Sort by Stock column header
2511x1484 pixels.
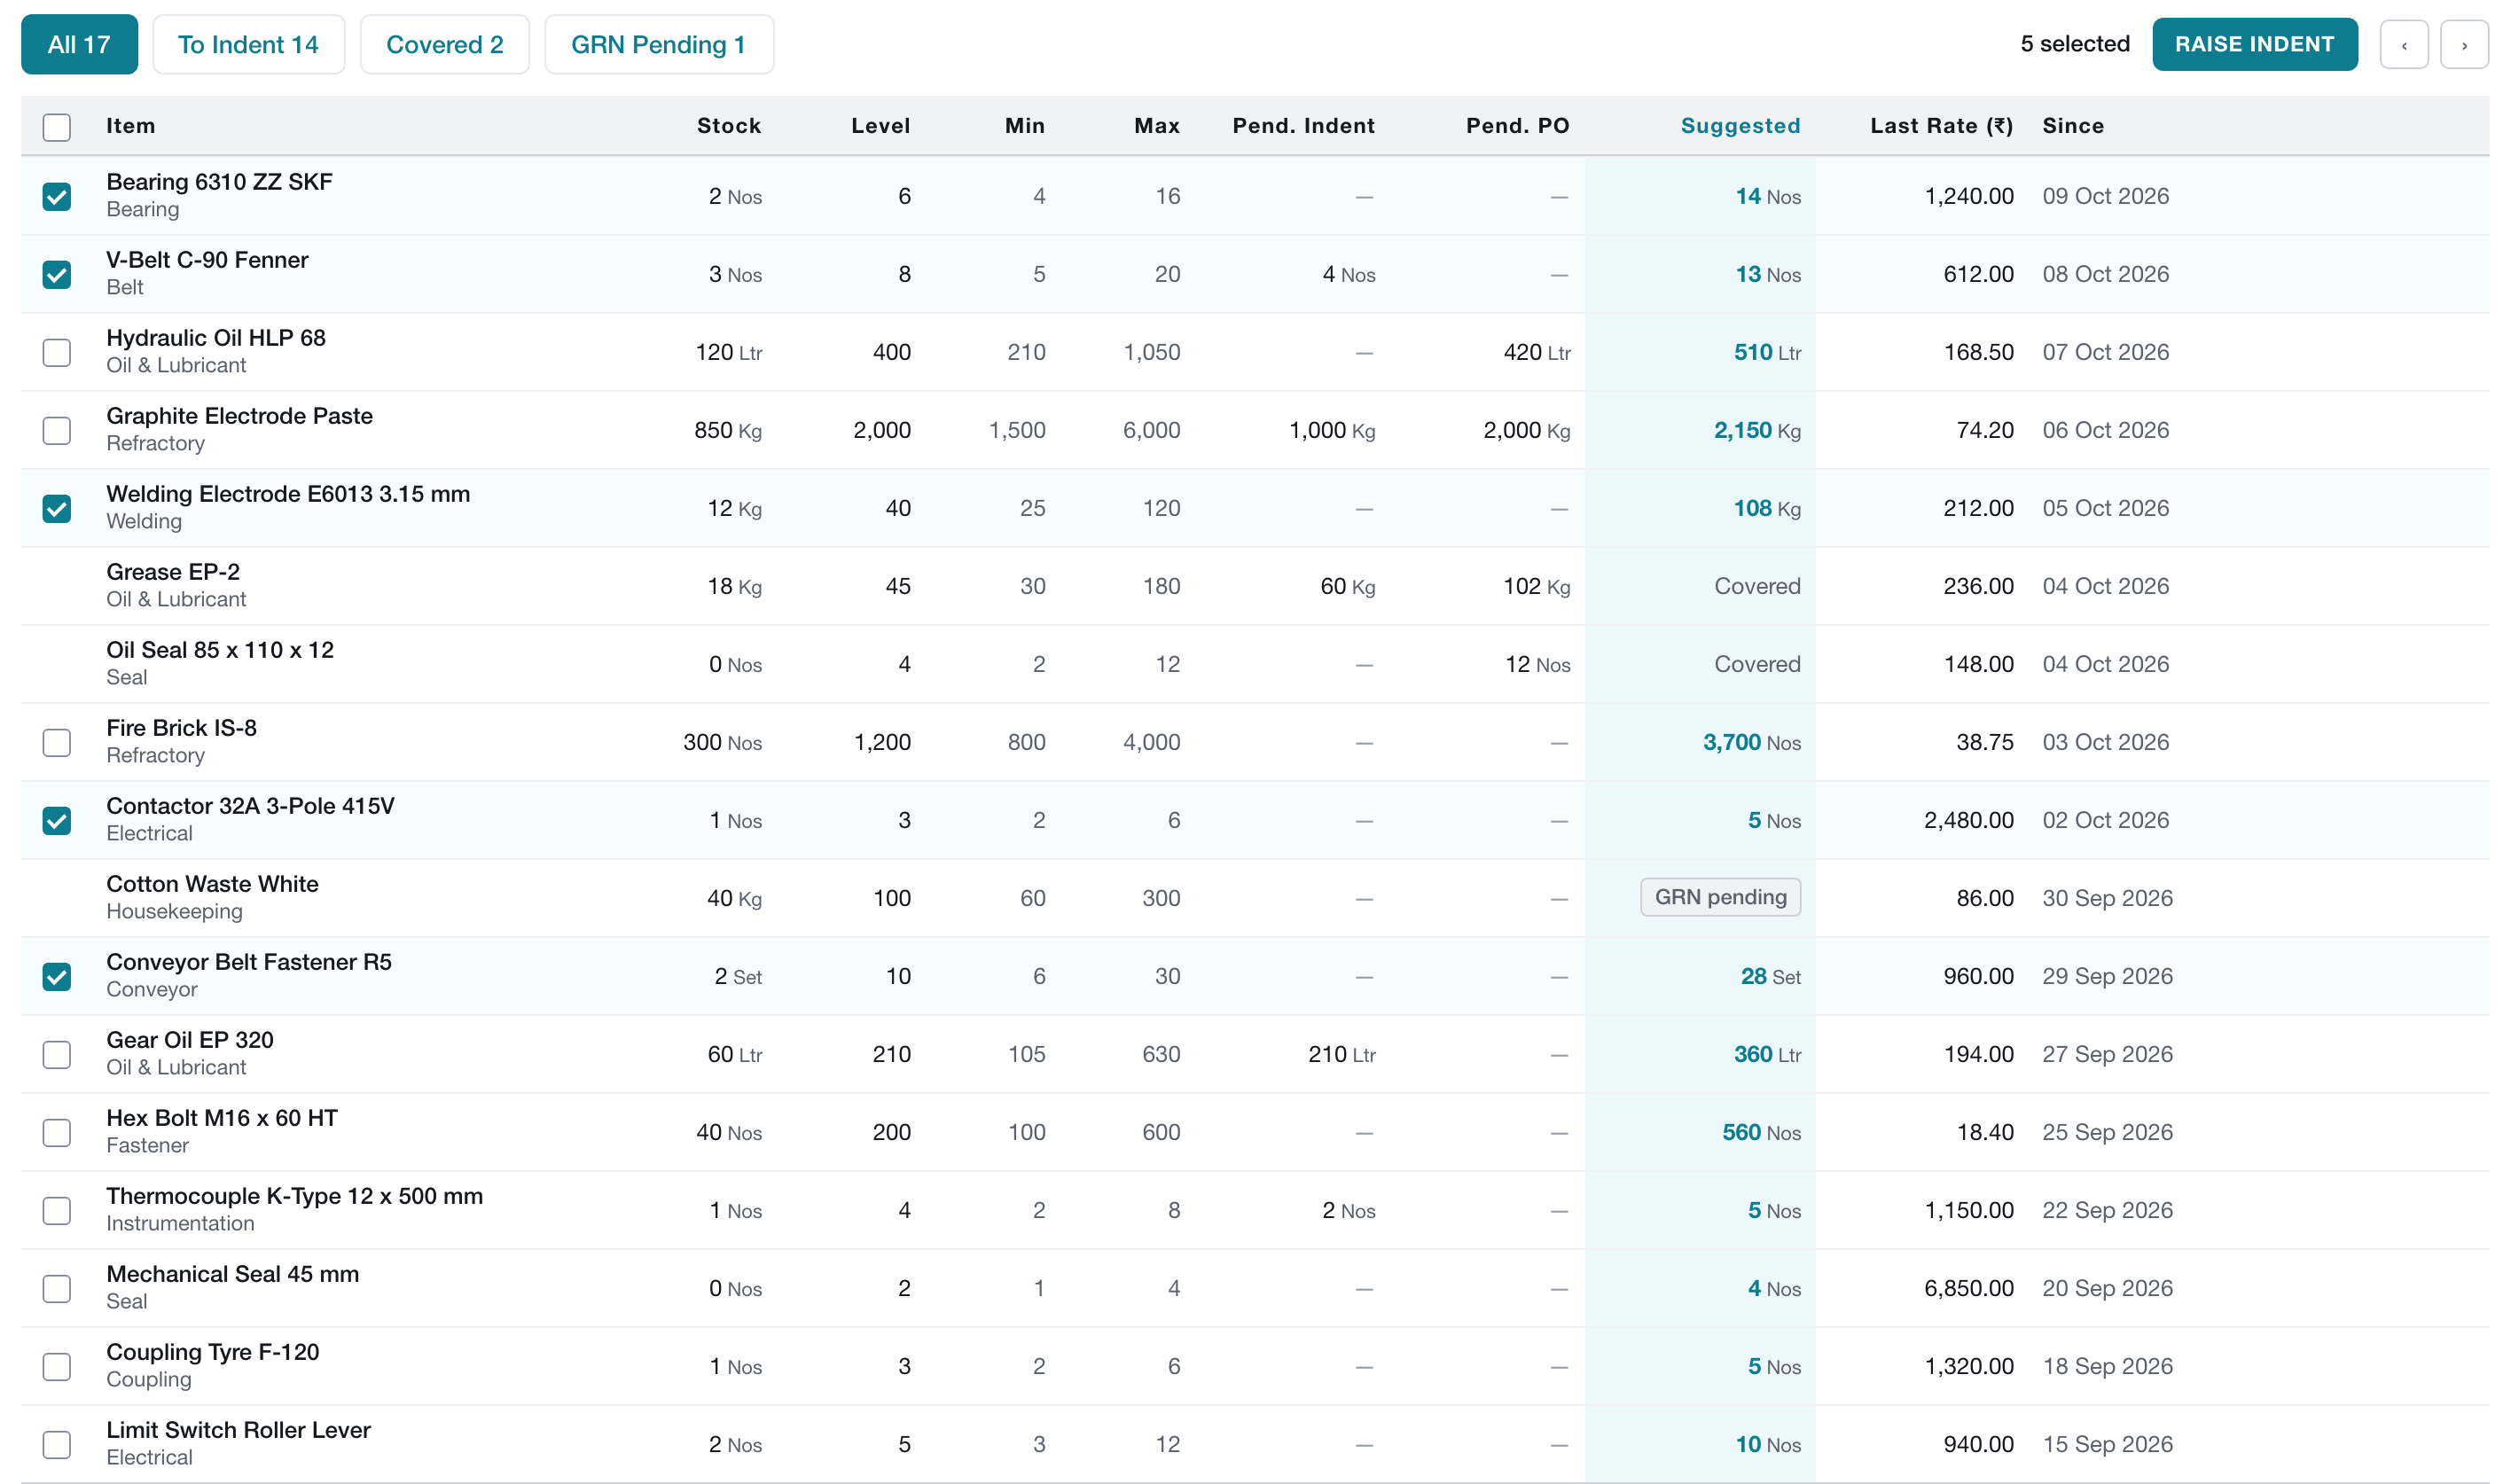click(x=729, y=126)
